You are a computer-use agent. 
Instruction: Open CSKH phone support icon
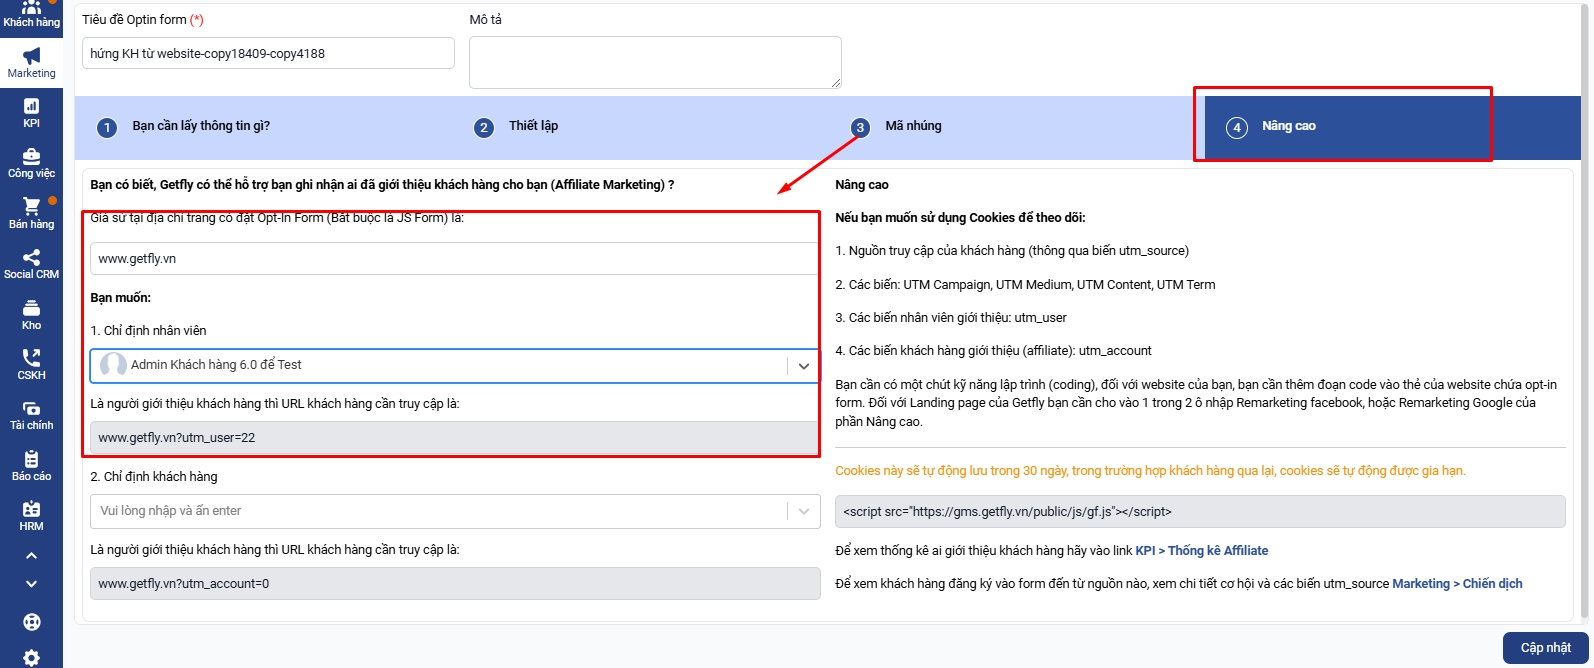(31, 364)
